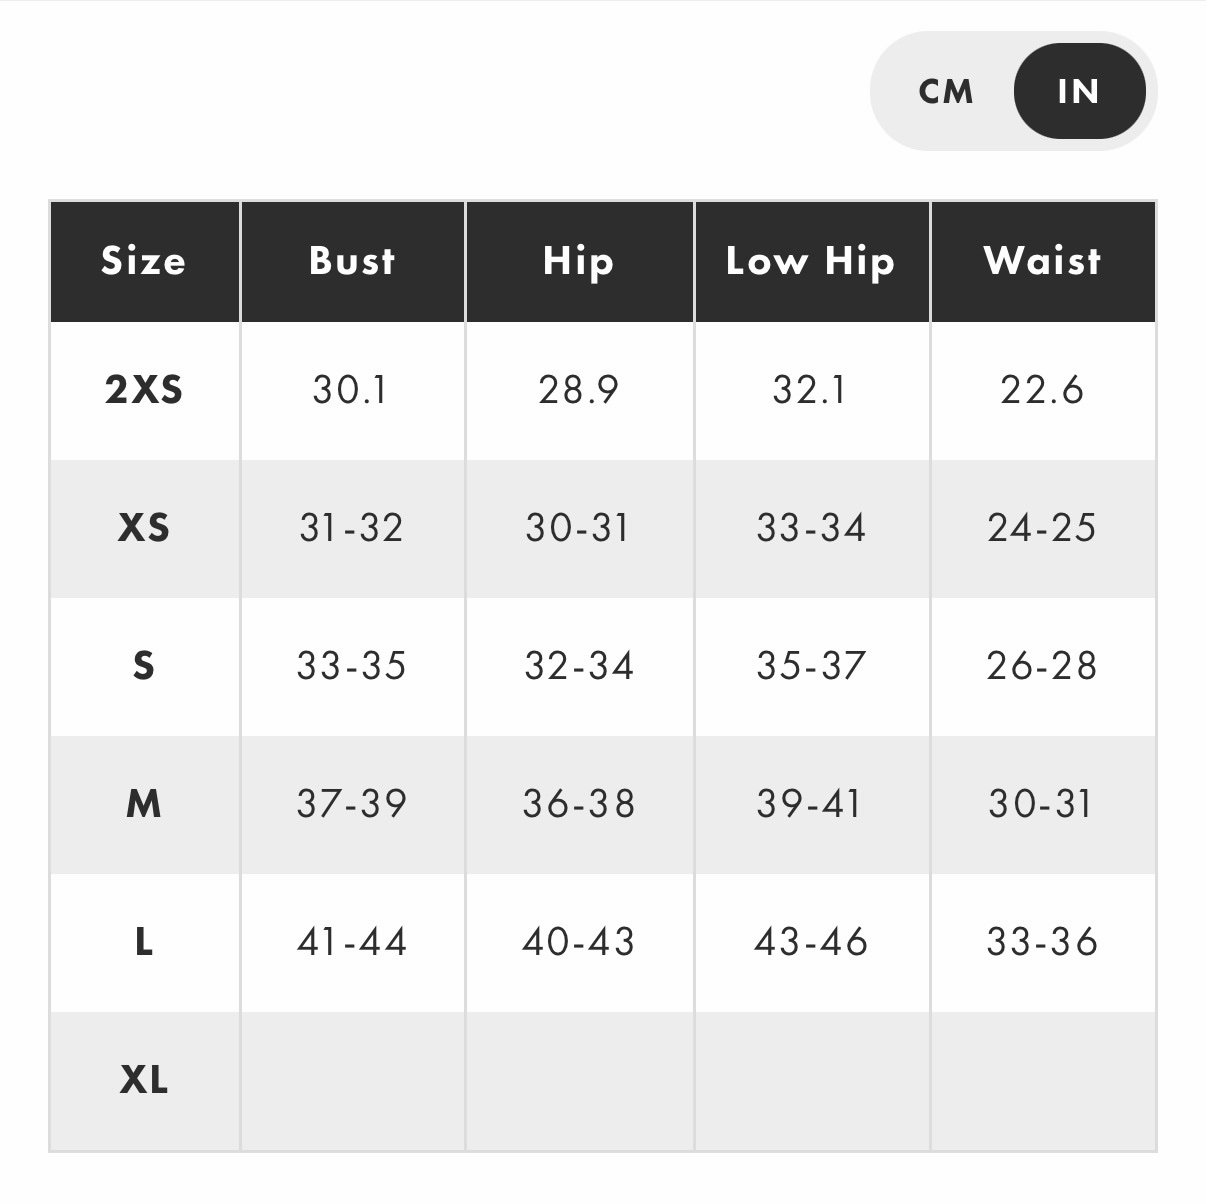This screenshot has height=1204, width=1206.
Task: Click the Low Hip column header
Action: (811, 261)
